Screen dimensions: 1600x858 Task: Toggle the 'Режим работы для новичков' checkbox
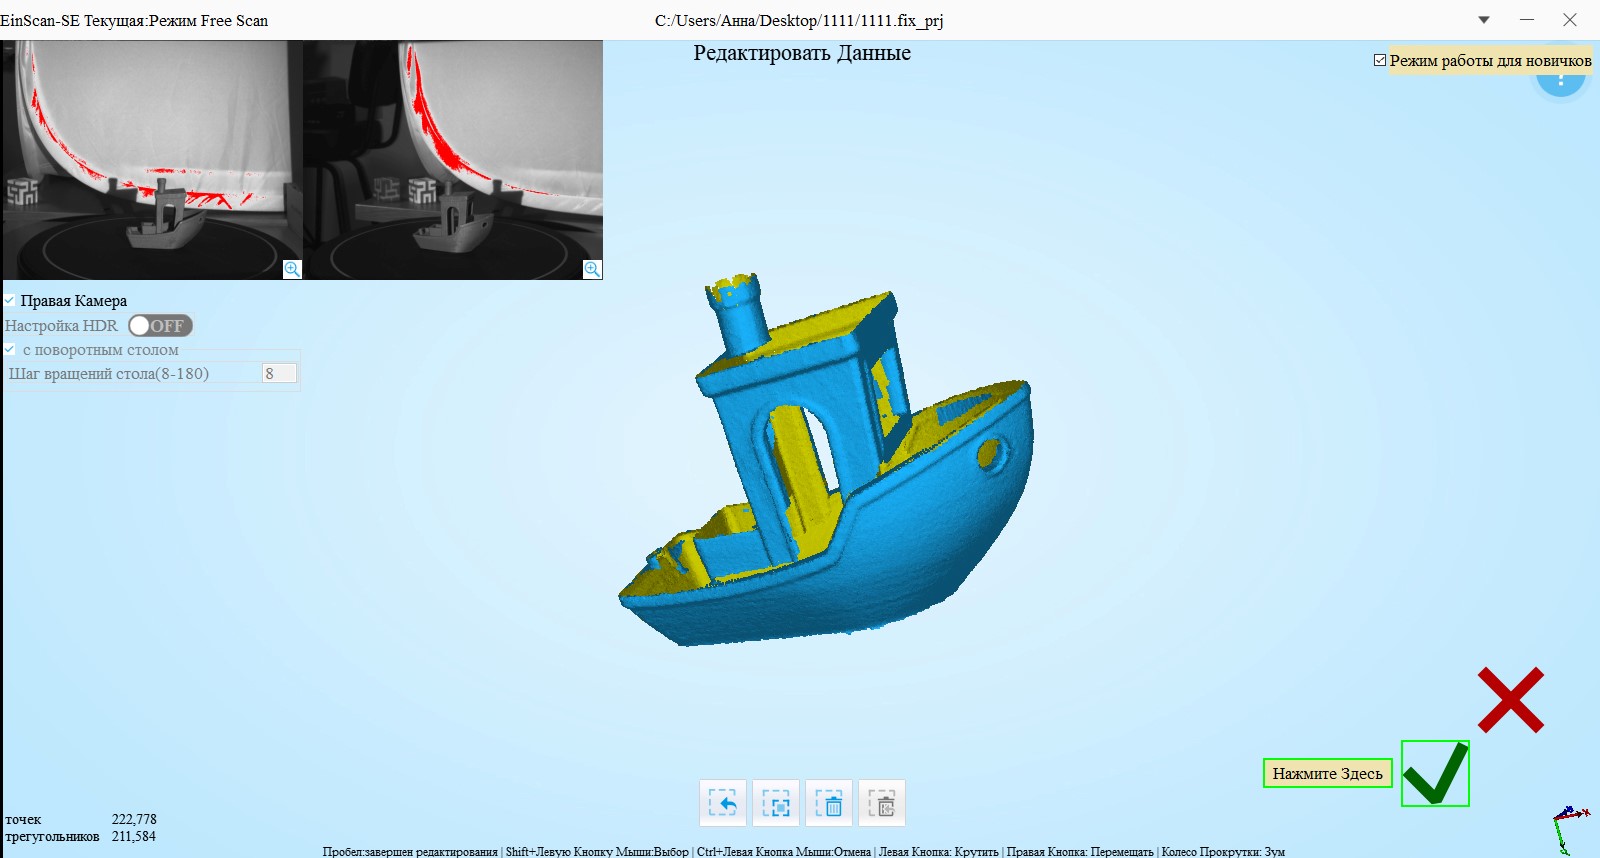click(1380, 60)
